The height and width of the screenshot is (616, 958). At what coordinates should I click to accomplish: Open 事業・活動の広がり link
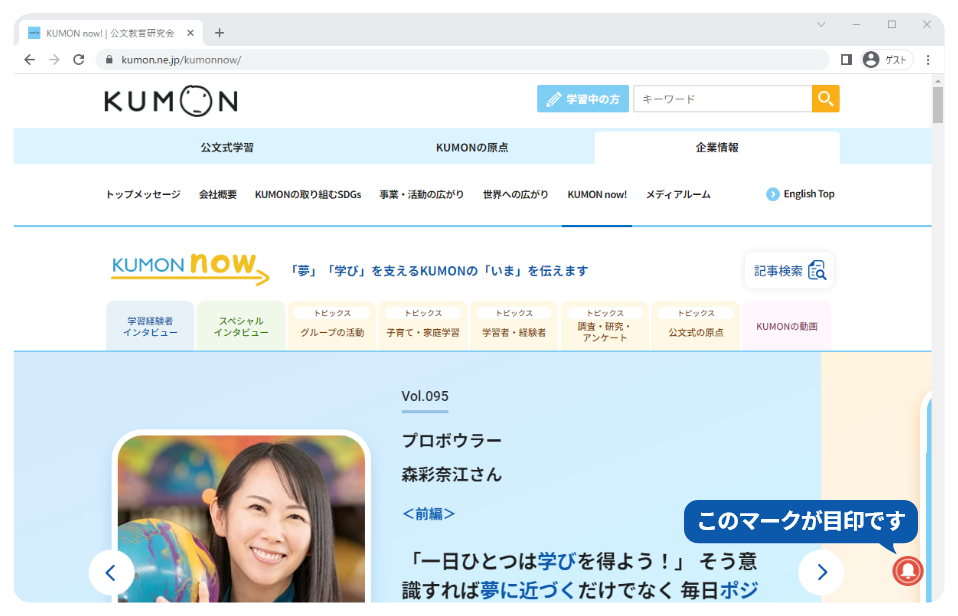(422, 194)
